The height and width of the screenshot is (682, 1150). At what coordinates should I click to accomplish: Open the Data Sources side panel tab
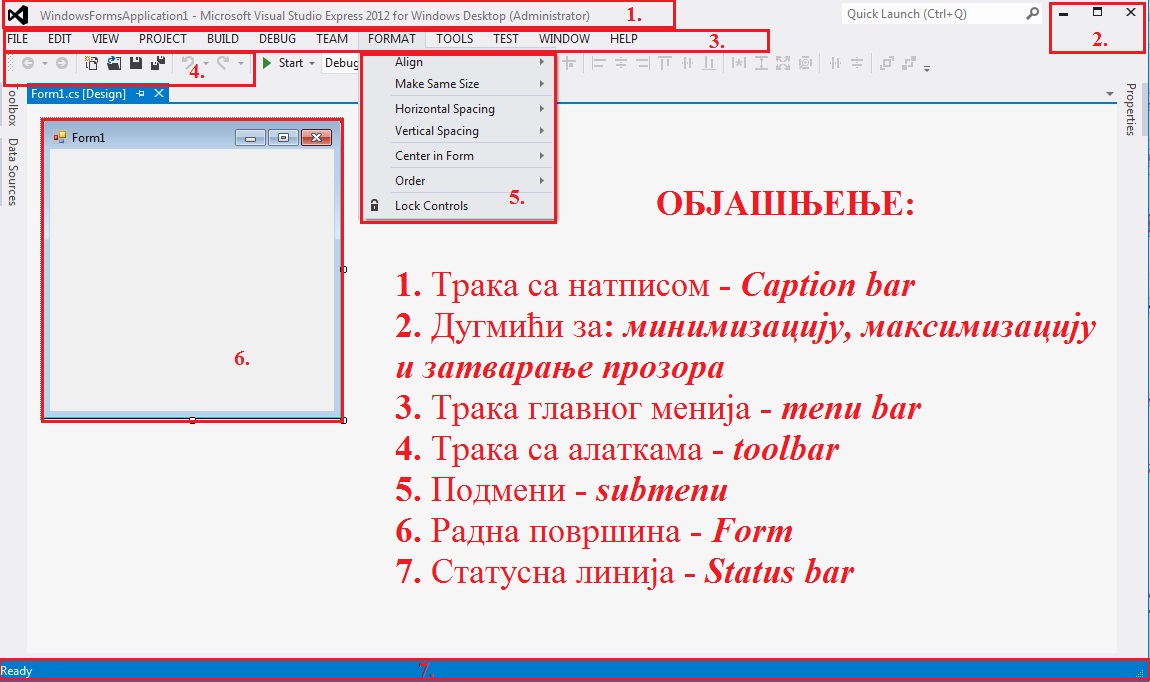(12, 172)
